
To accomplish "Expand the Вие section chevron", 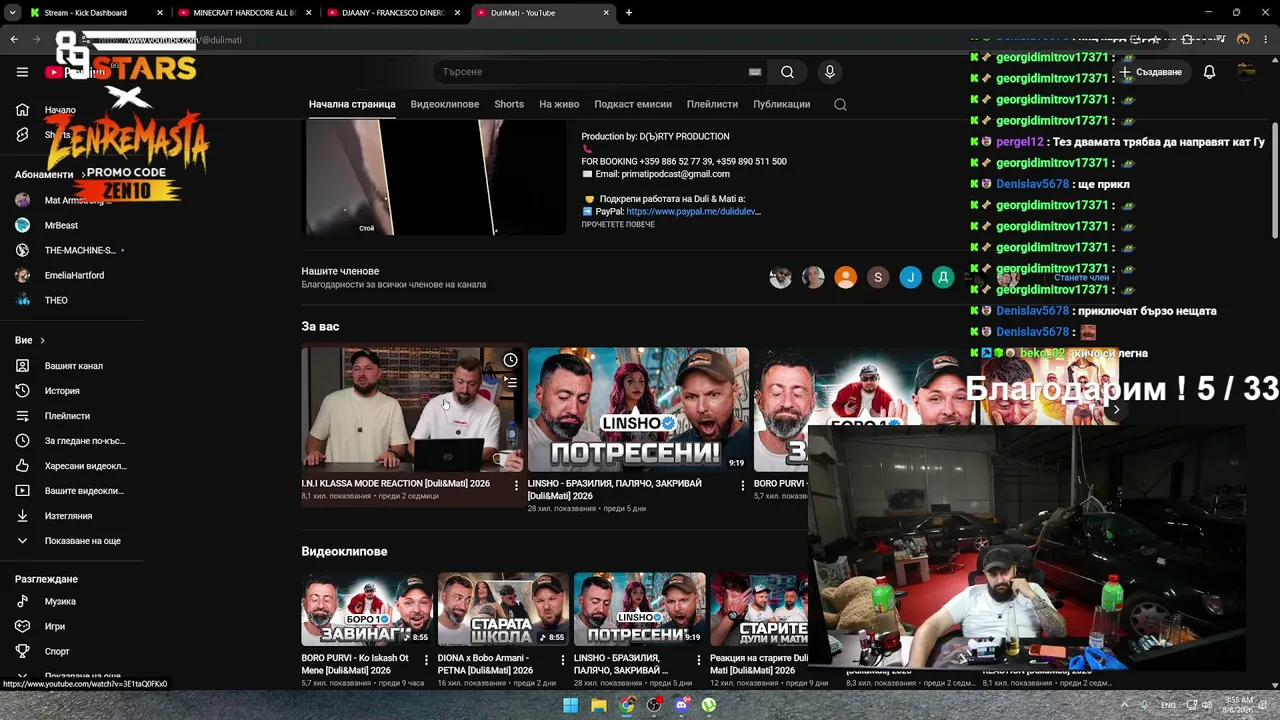I will point(42,341).
